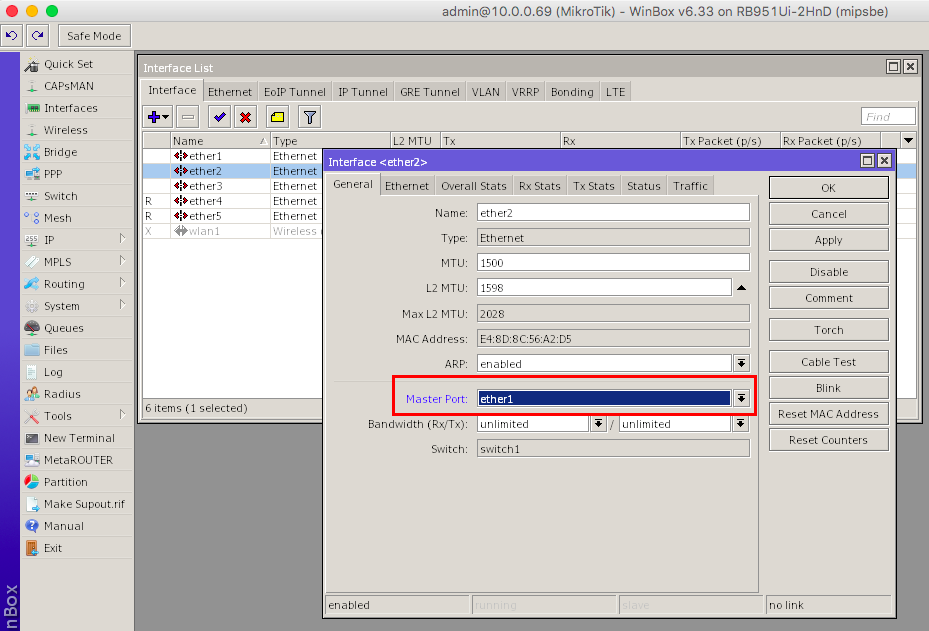Viewport: 929px width, 631px height.
Task: Open the column chooser dropdown in Interface List
Action: [x=908, y=140]
